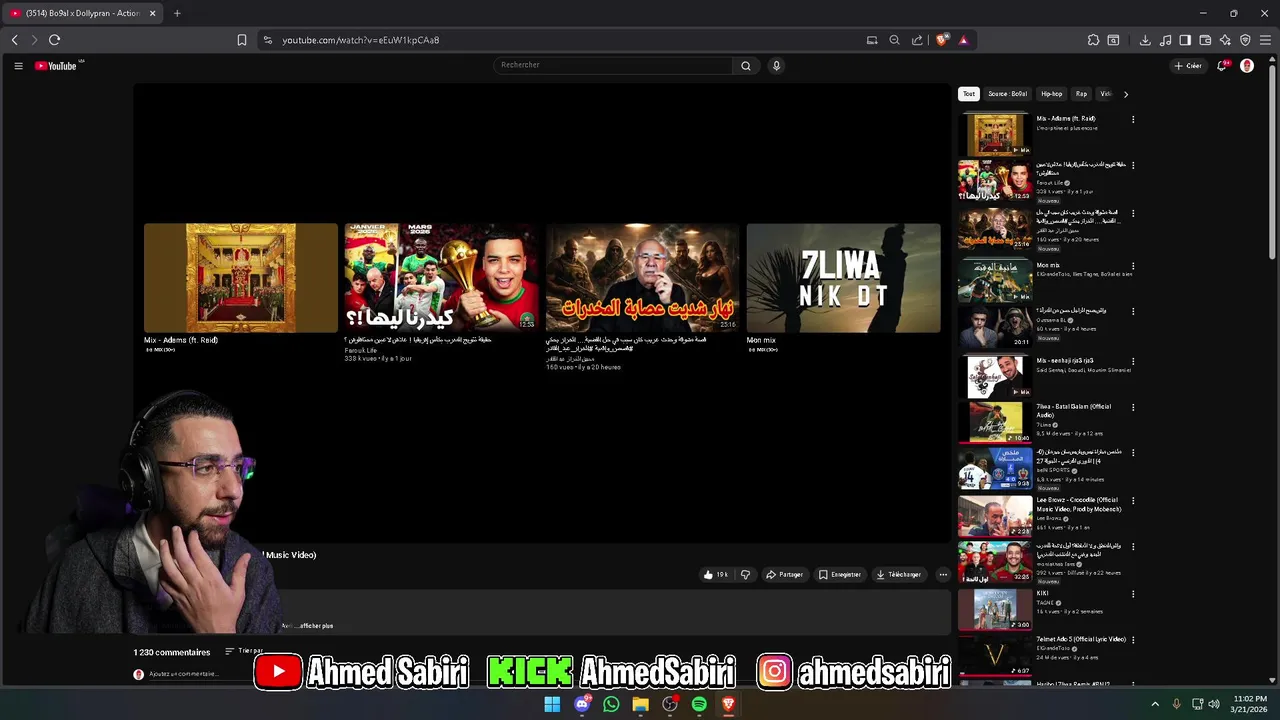Click the picture-in-picture icon in the address bar

click(x=872, y=40)
